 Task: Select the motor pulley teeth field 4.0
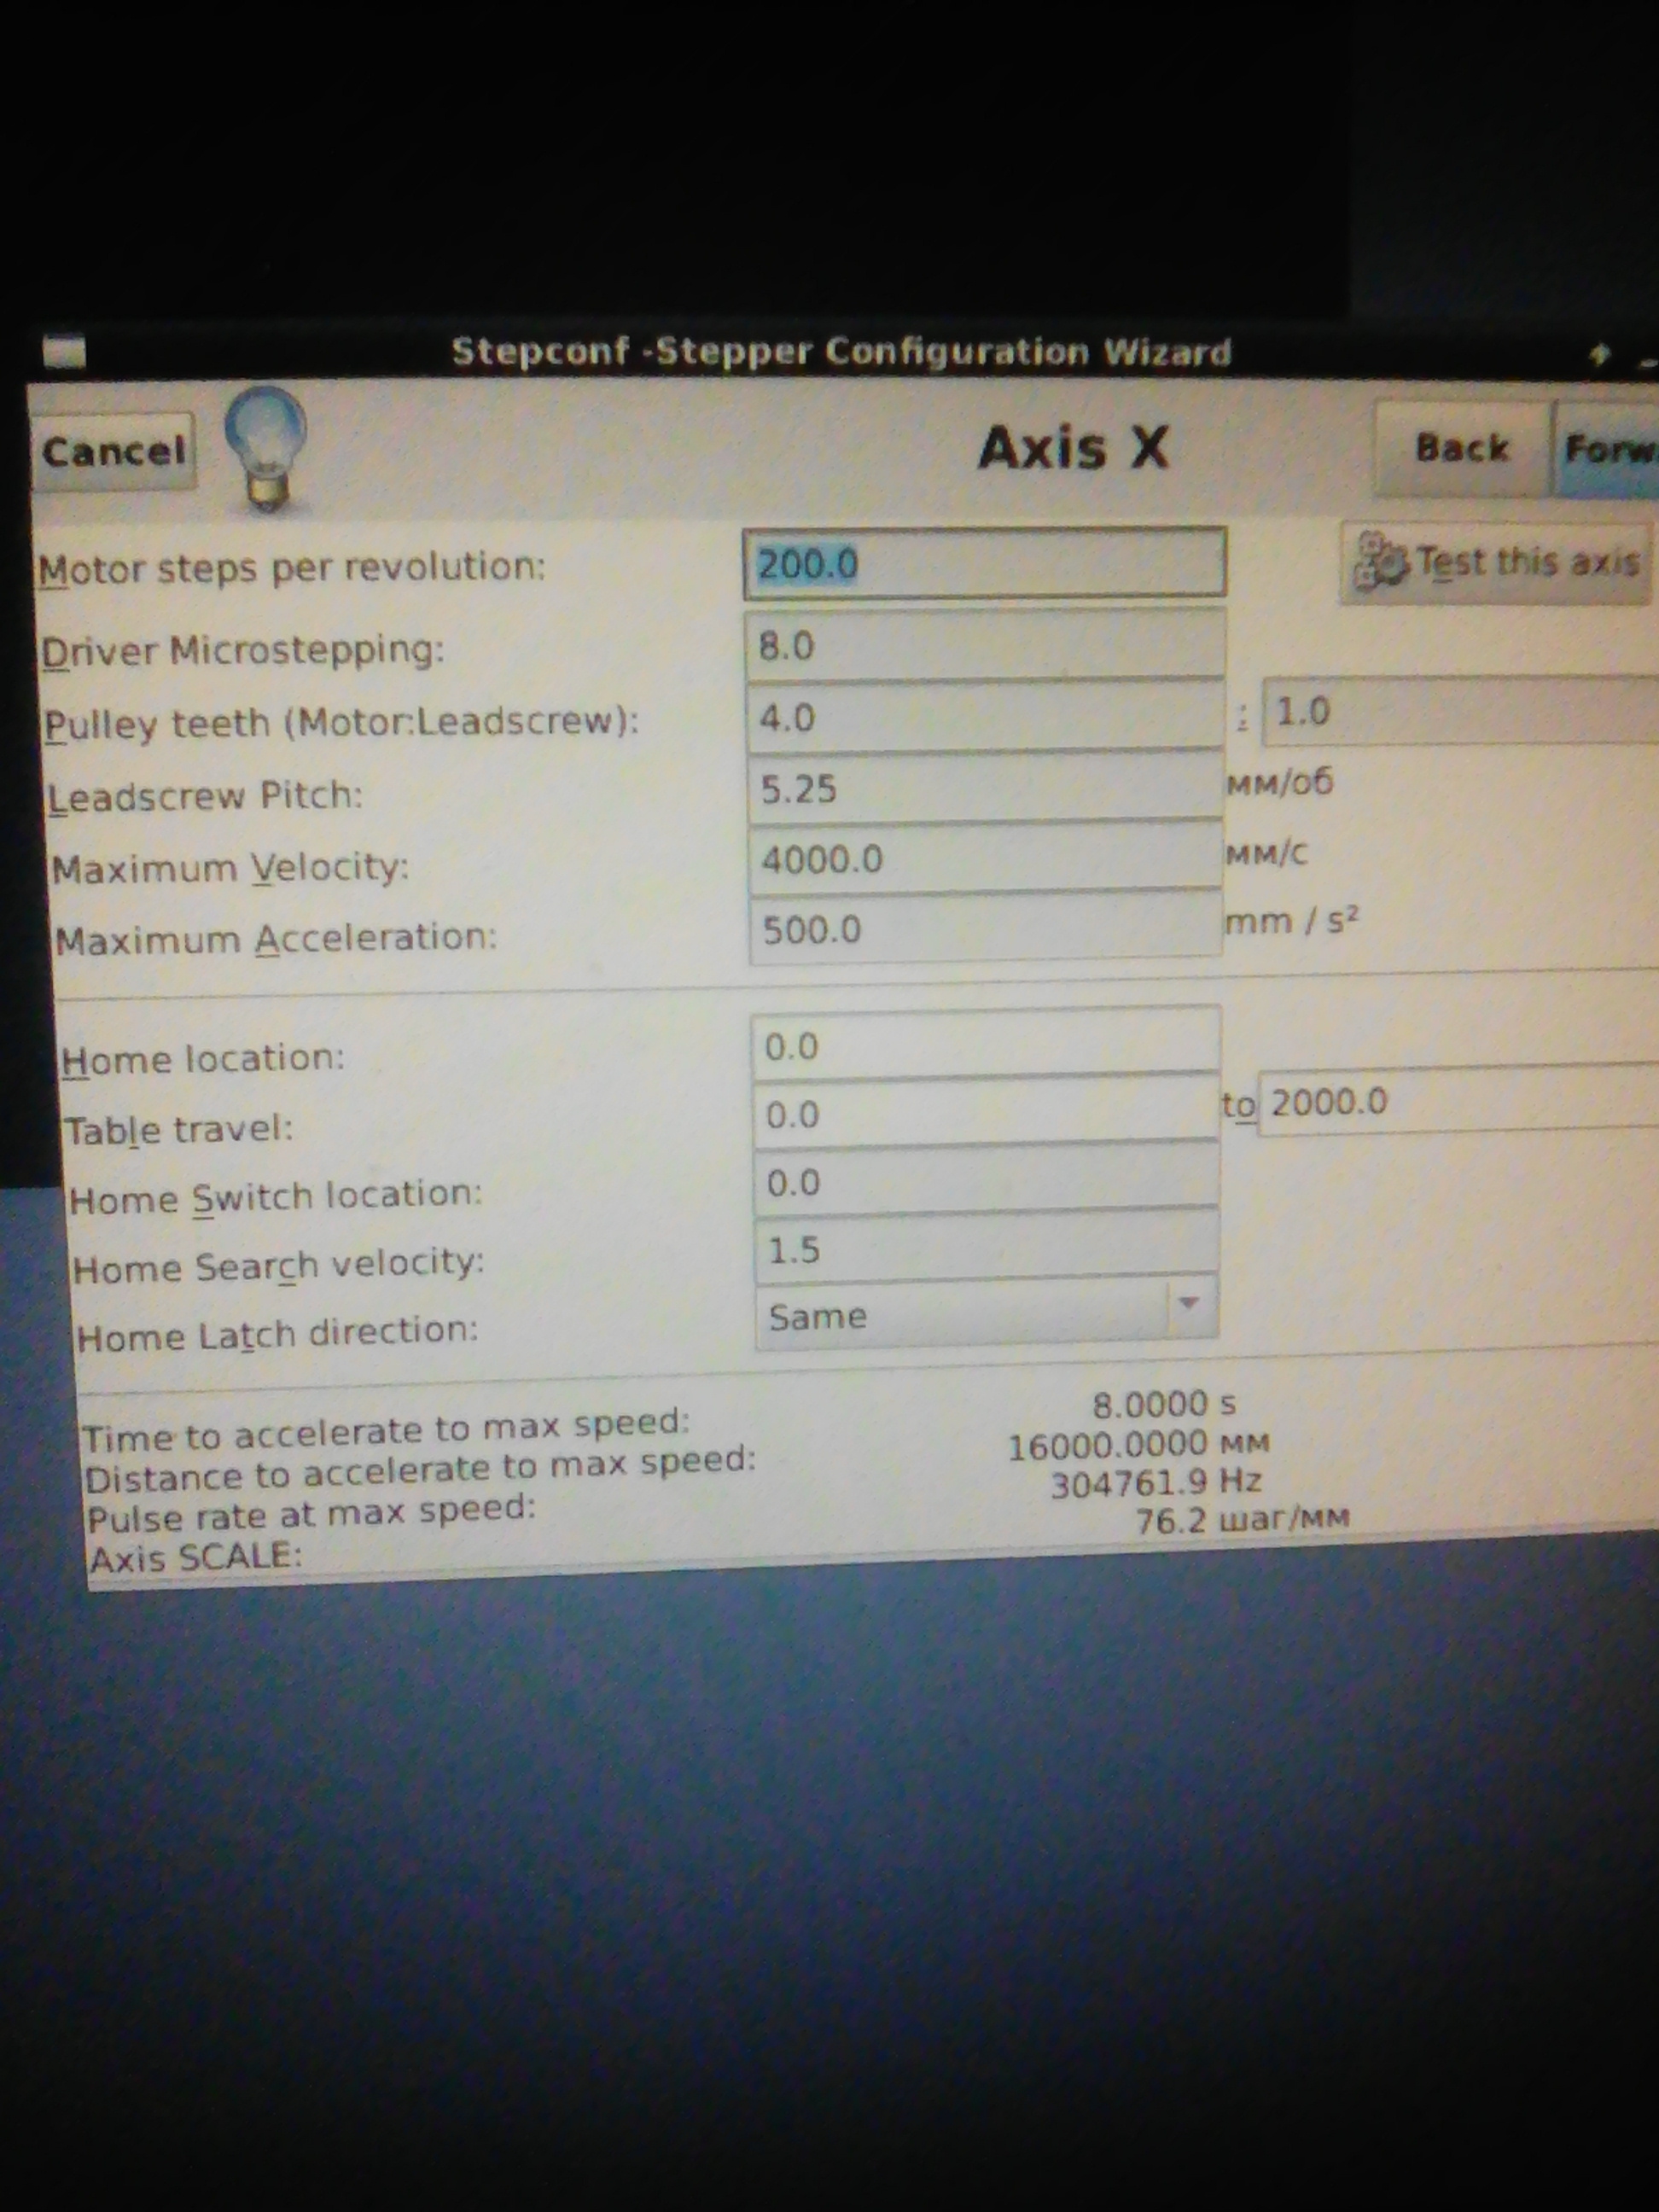tap(984, 718)
